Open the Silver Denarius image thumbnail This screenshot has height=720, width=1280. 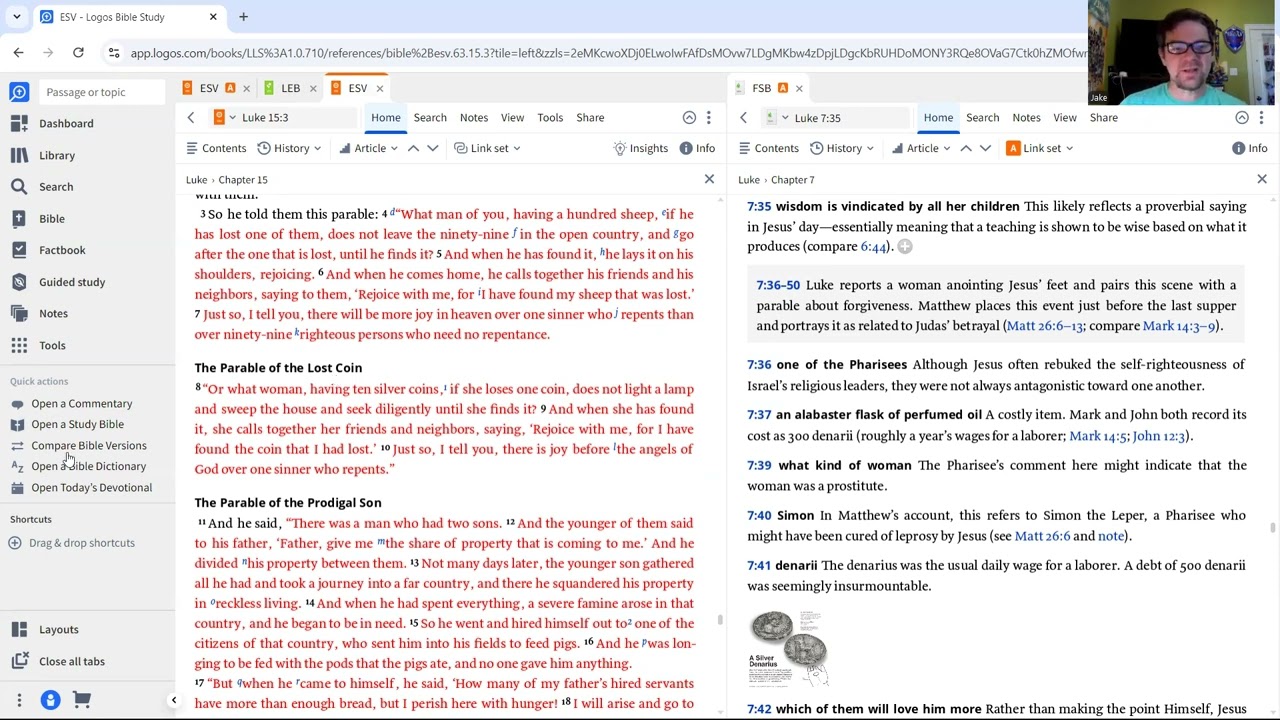790,648
